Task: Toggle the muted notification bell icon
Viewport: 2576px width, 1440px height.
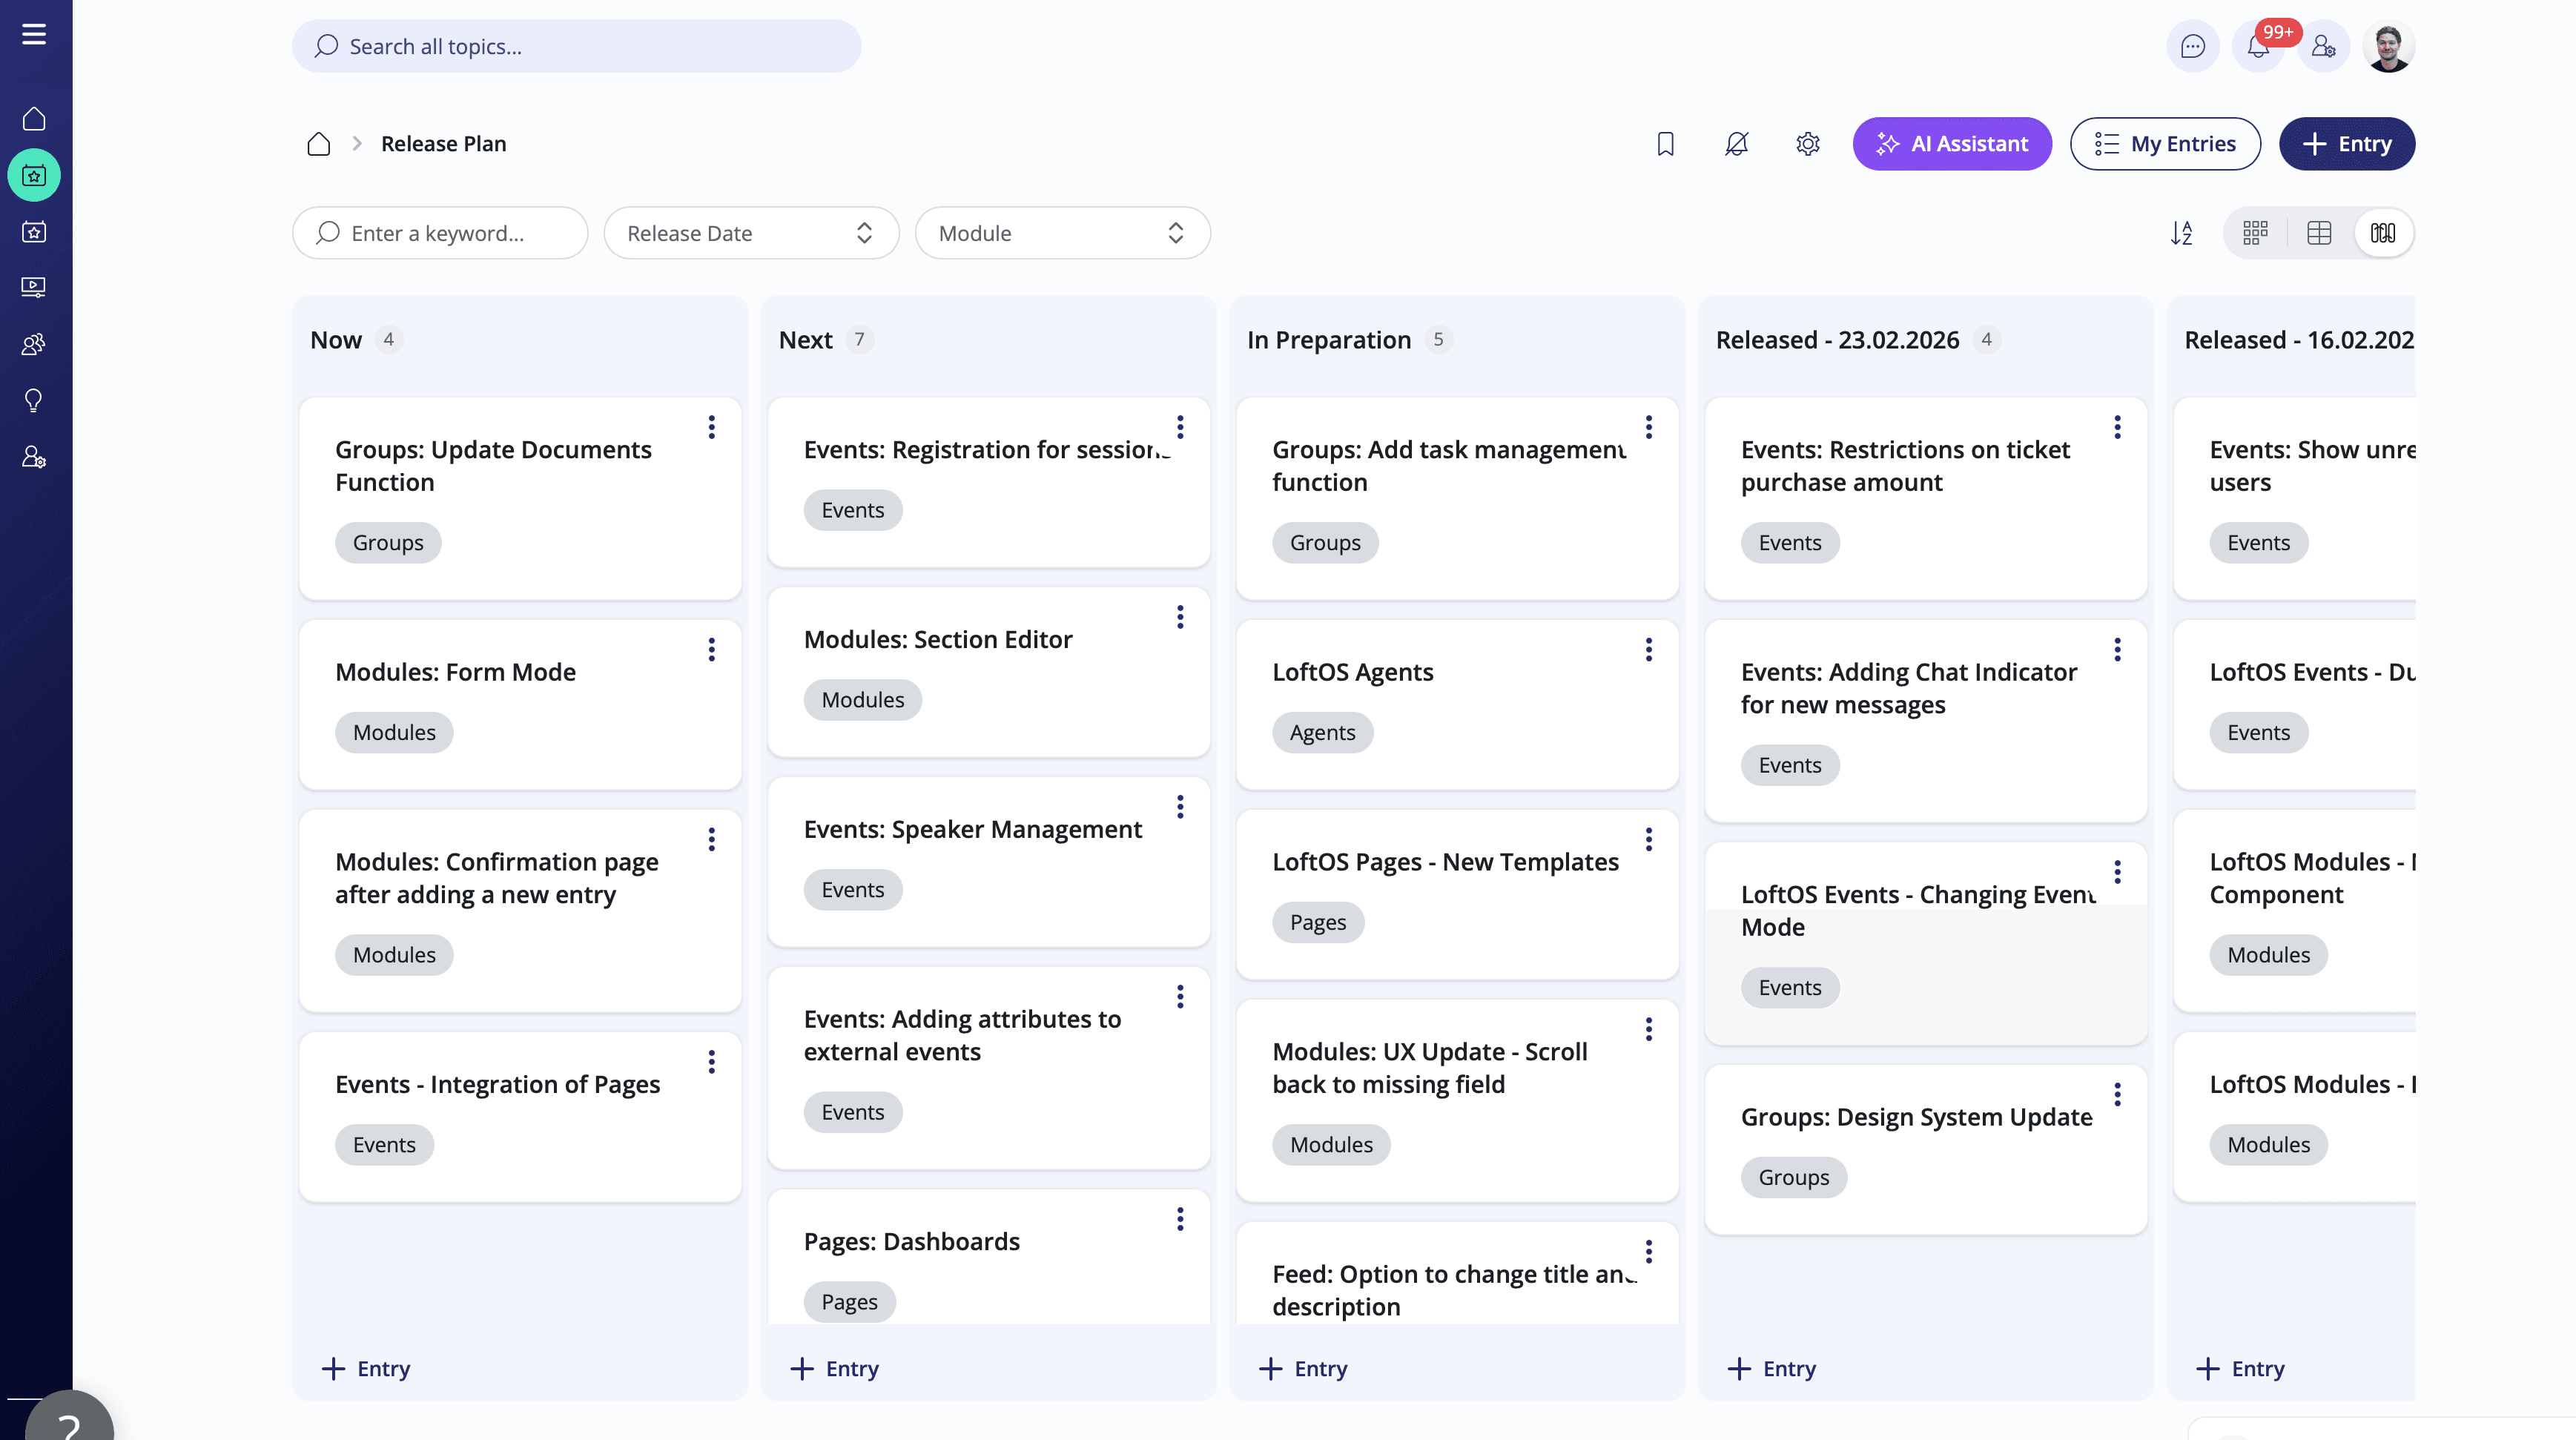Action: point(1736,144)
